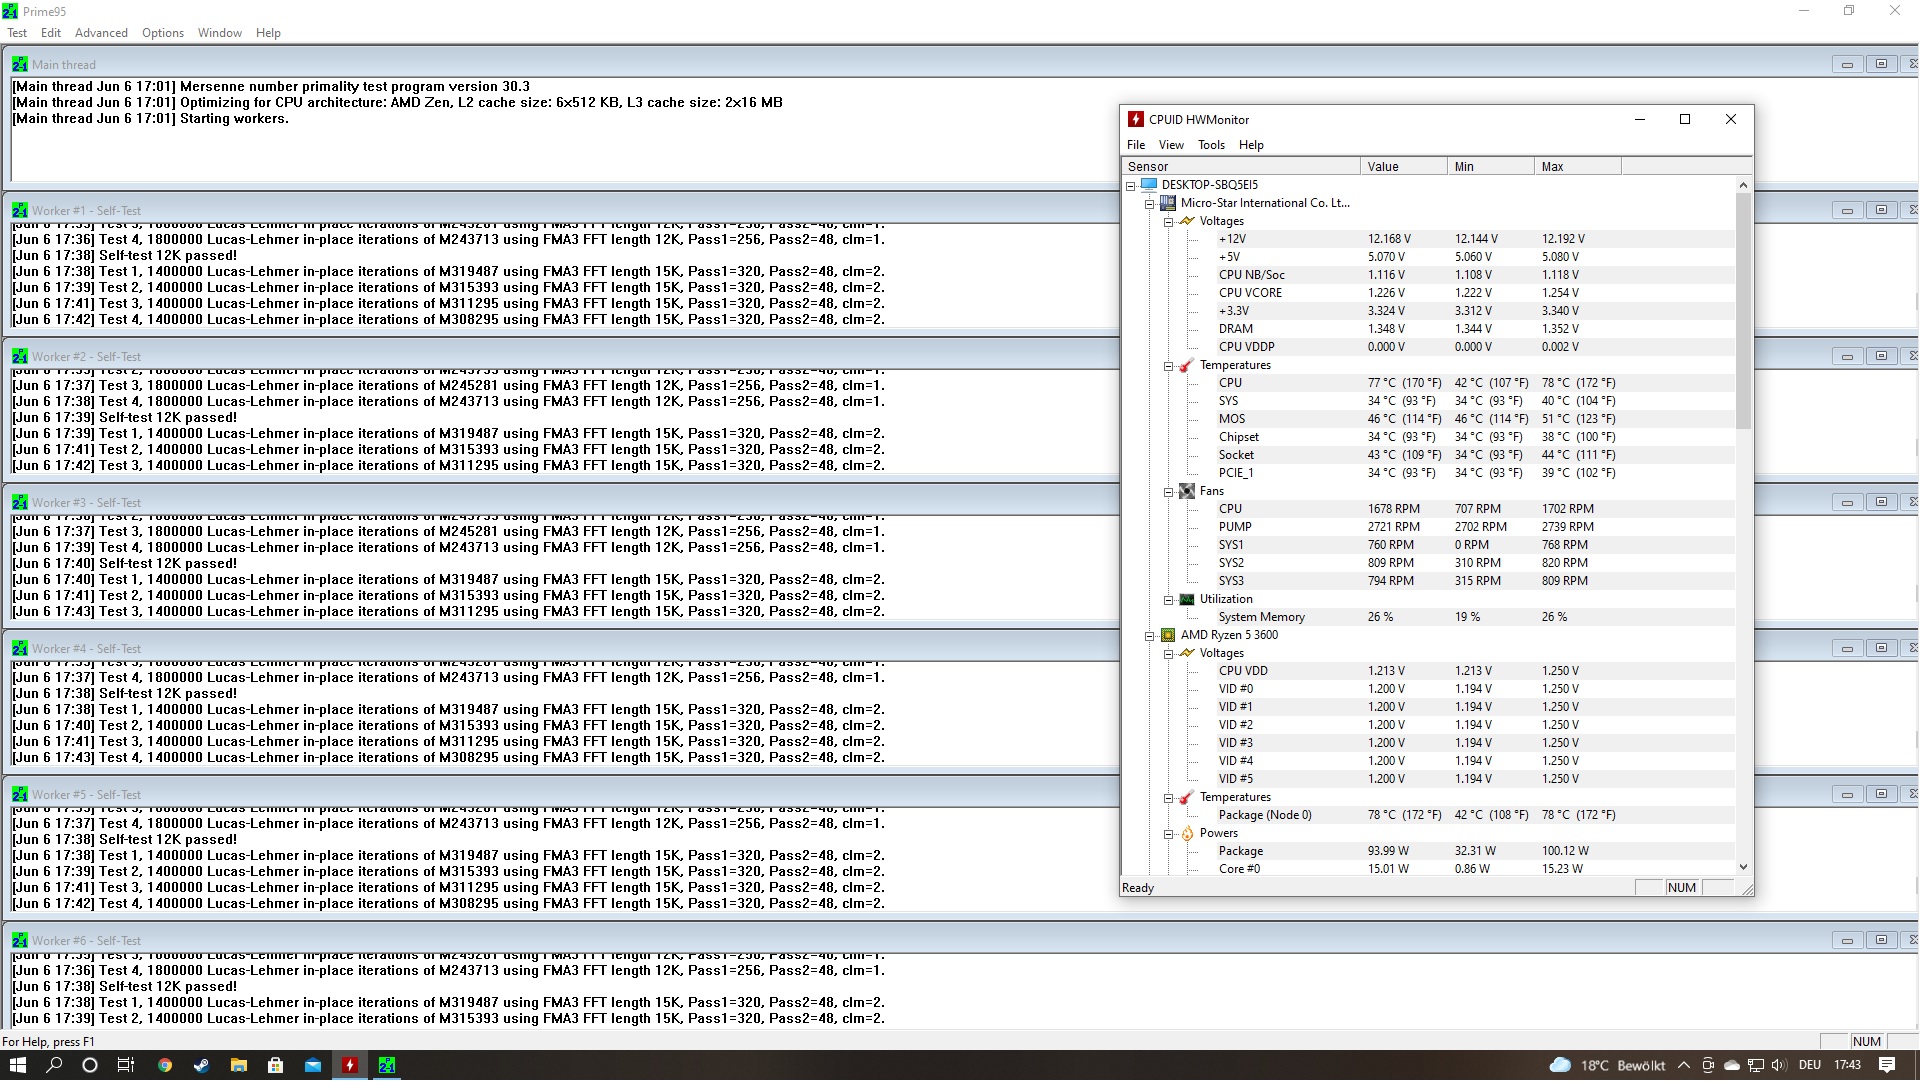Collapse the motherboard Voltages tree node

coord(1168,222)
